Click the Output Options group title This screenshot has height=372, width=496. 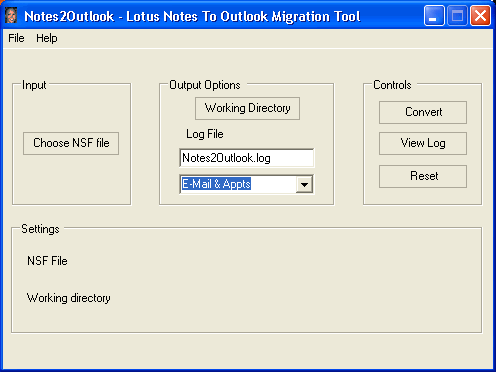(x=205, y=85)
